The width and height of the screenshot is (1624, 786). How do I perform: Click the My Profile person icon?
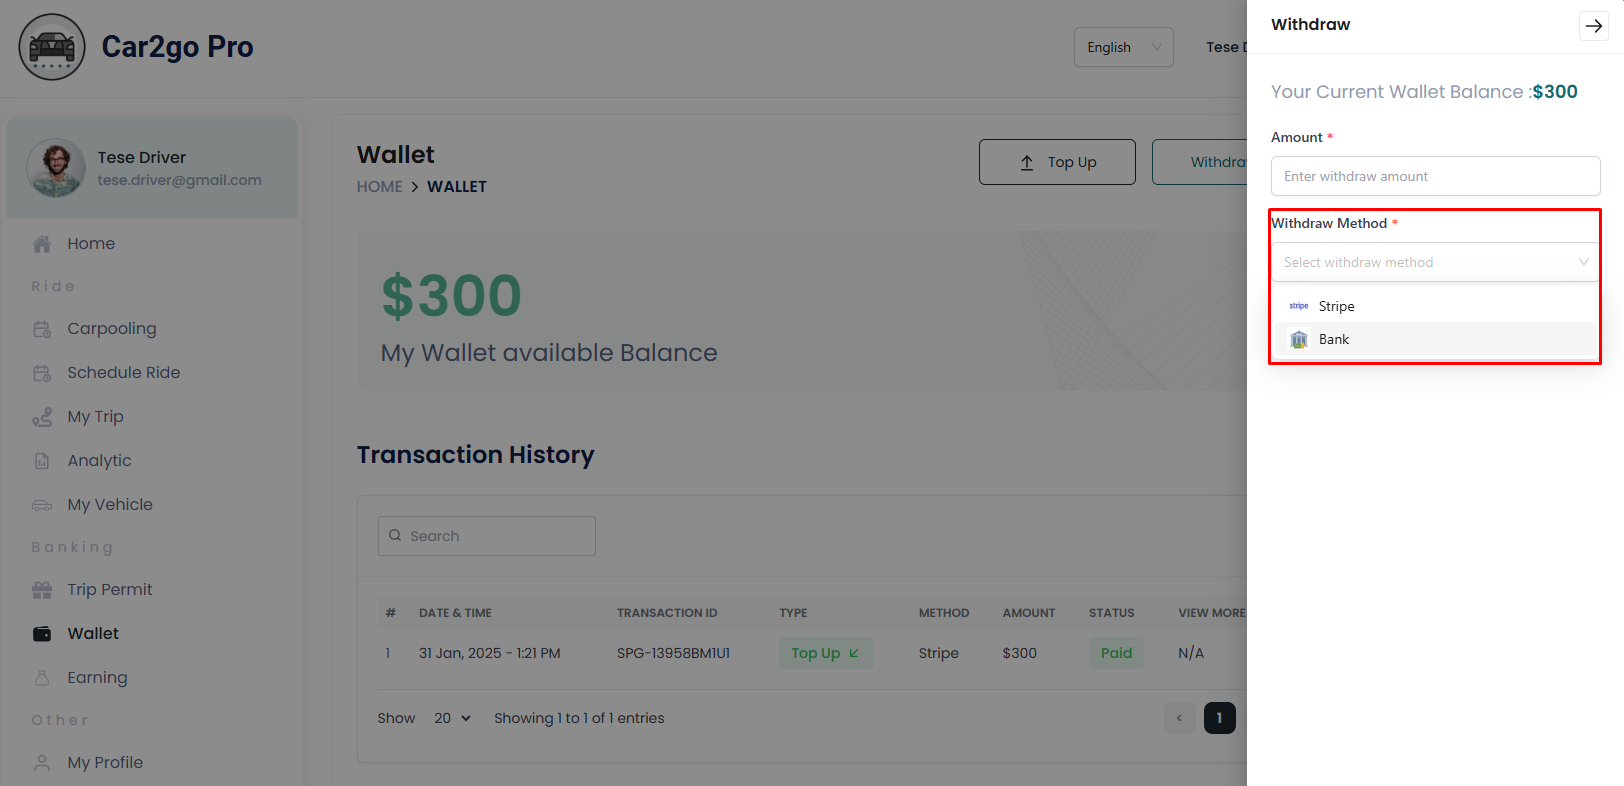[42, 763]
